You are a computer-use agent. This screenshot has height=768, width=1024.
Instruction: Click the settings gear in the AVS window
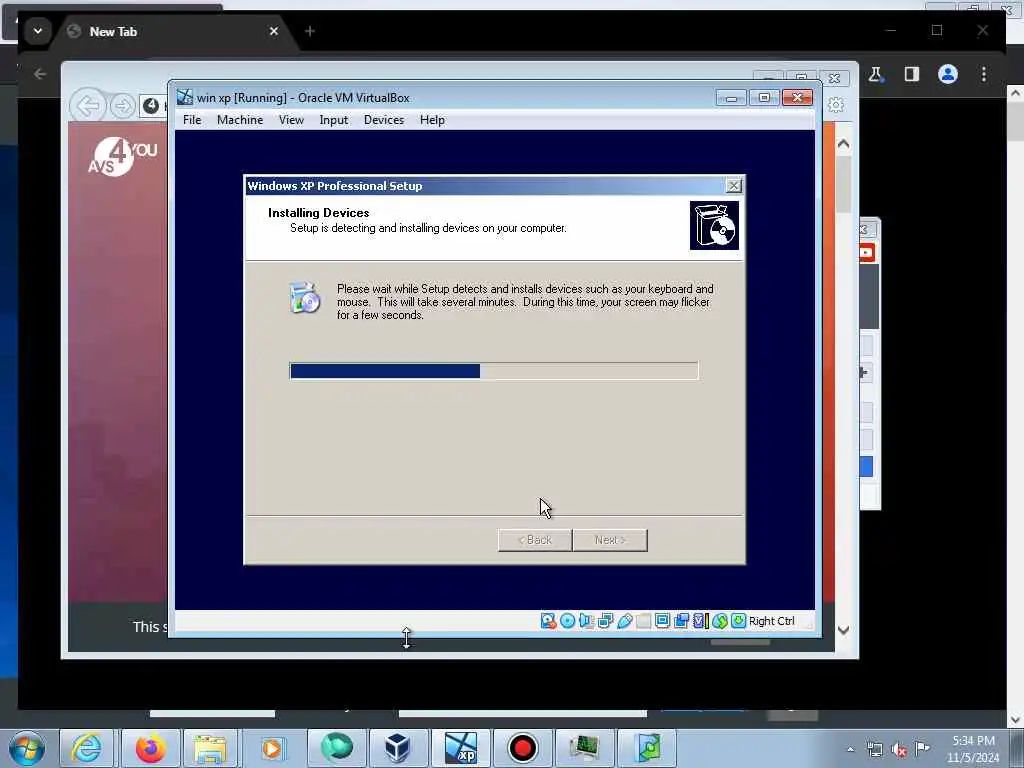pyautogui.click(x=836, y=104)
